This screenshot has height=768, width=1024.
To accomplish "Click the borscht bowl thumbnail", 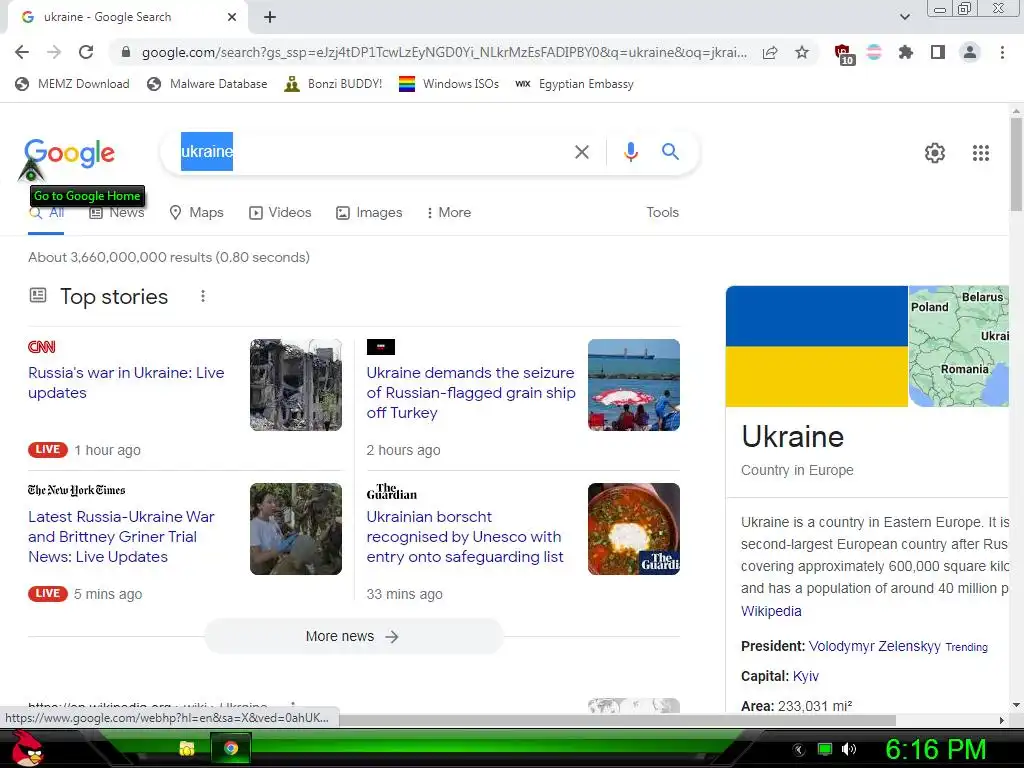I will [633, 529].
